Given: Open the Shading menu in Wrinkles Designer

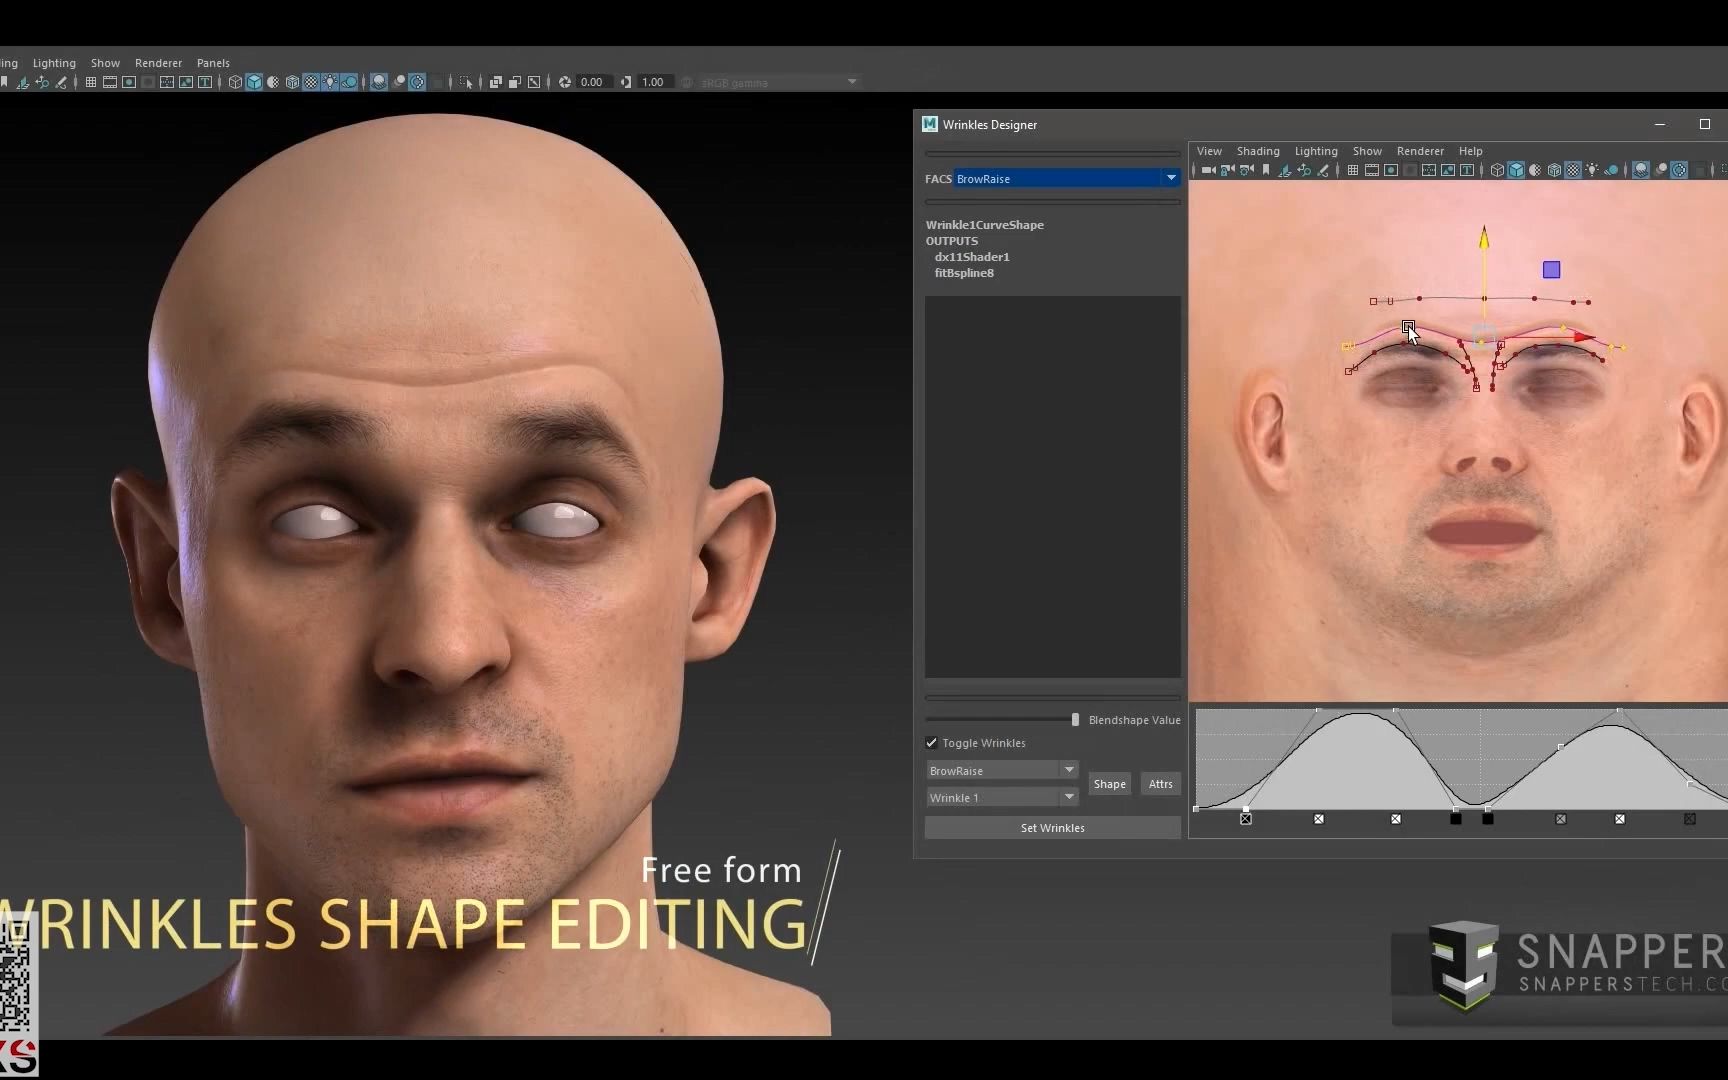Looking at the screenshot, I should [x=1257, y=151].
